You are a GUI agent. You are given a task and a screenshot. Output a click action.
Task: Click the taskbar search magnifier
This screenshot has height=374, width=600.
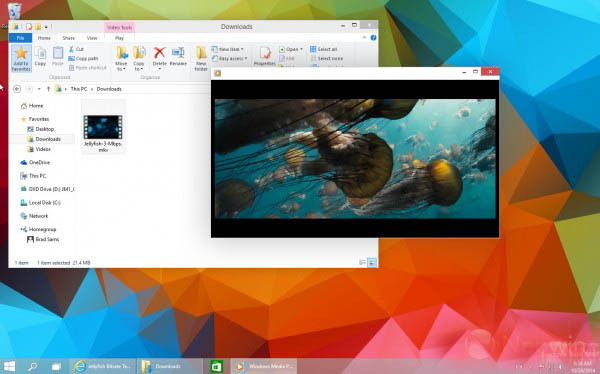[33, 366]
